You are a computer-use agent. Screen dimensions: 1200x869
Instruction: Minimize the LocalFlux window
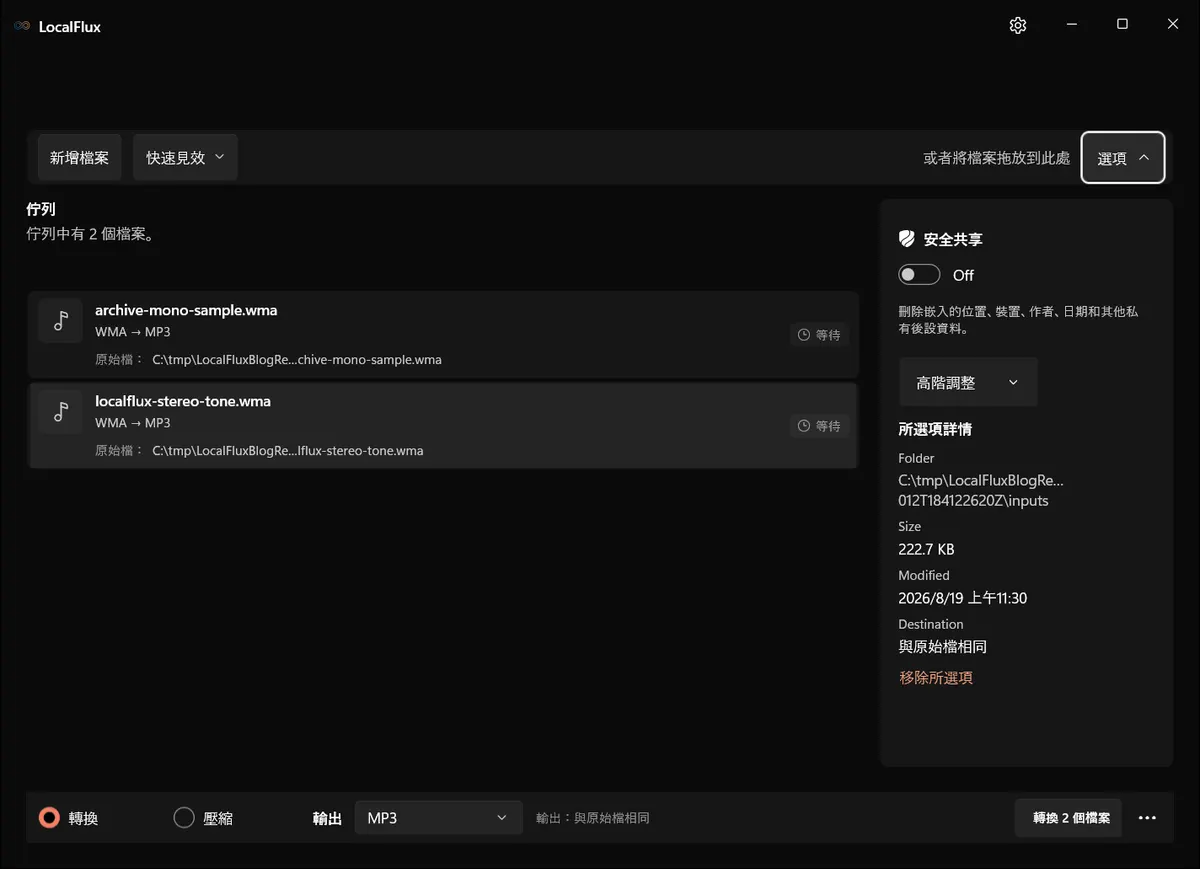[1072, 25]
